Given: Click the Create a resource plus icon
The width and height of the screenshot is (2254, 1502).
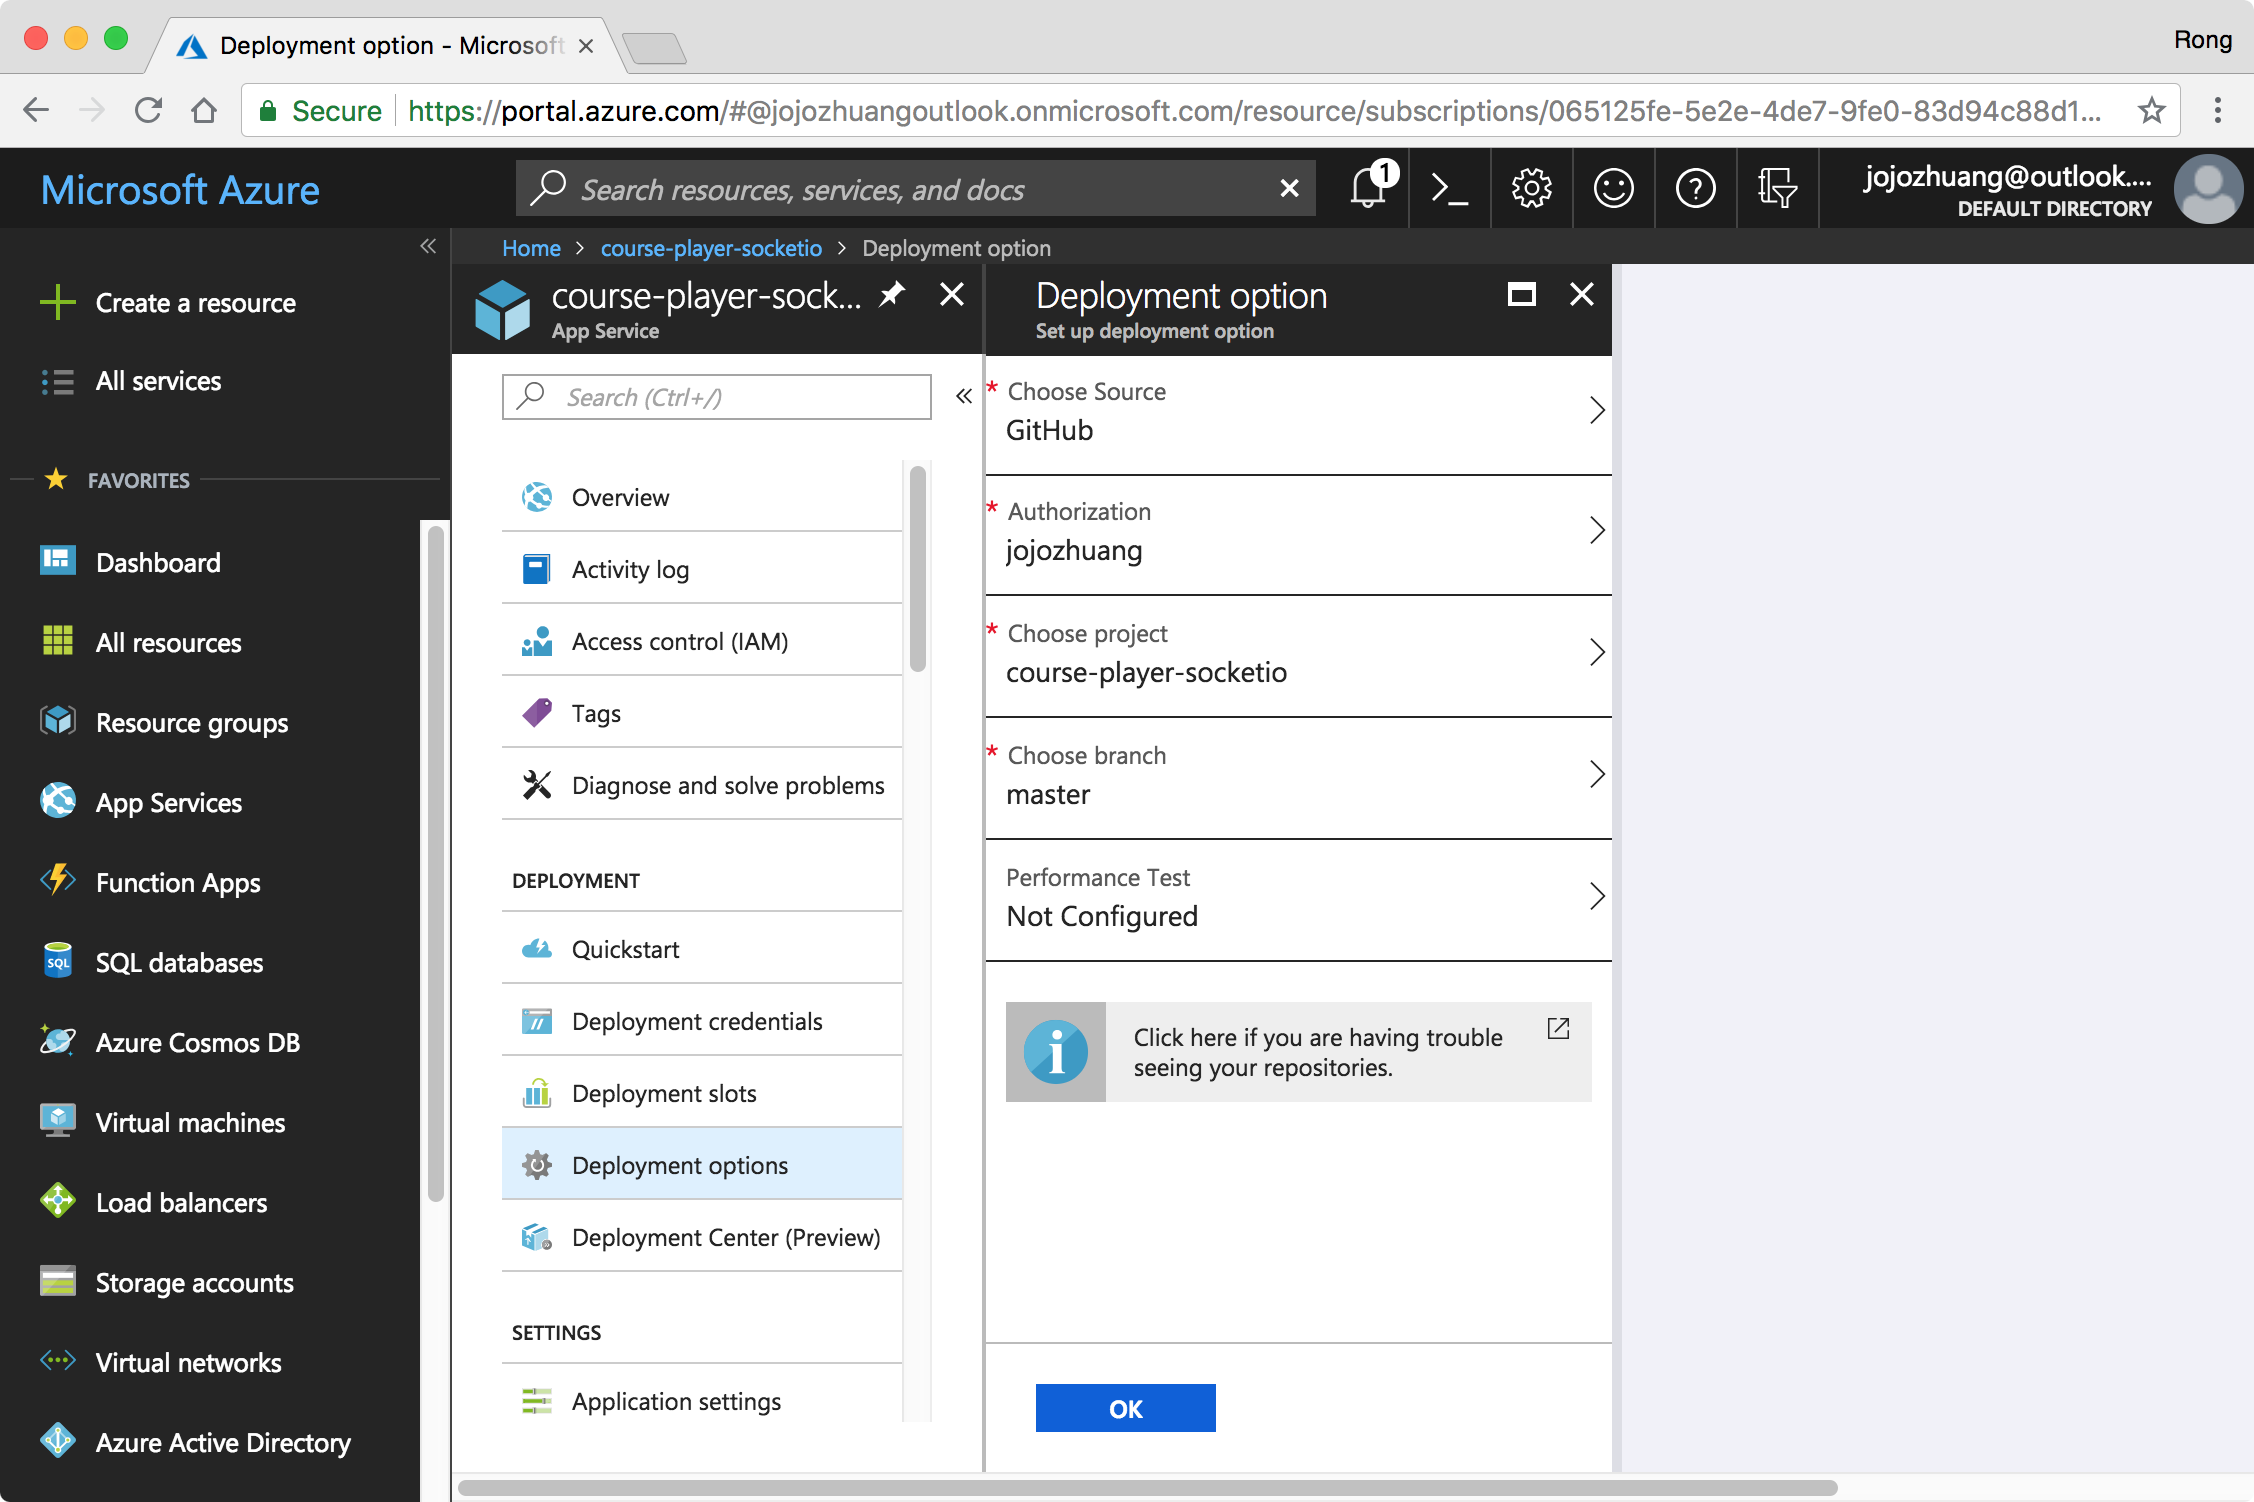Looking at the screenshot, I should click(x=57, y=302).
